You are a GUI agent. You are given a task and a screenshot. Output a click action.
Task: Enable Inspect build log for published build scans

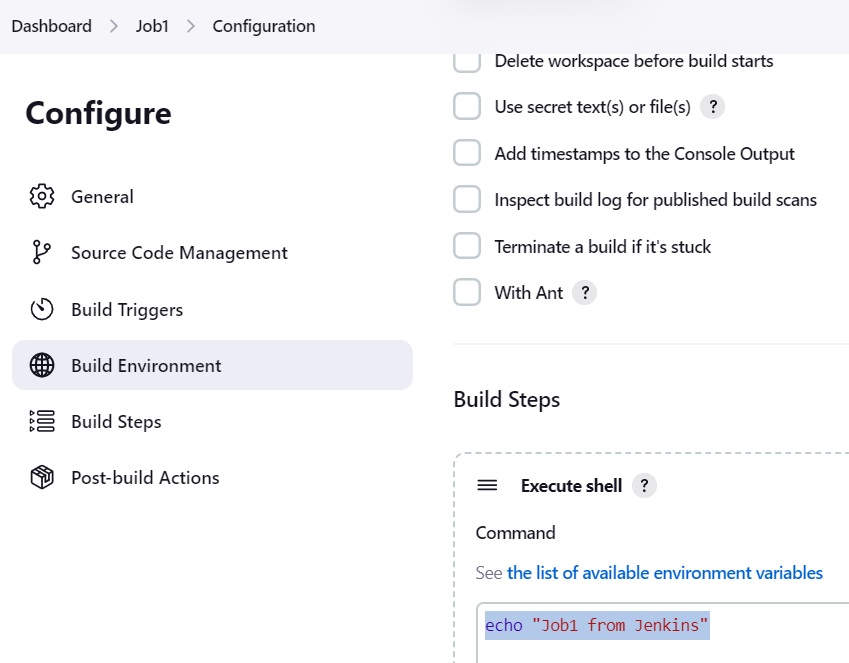pyautogui.click(x=467, y=199)
